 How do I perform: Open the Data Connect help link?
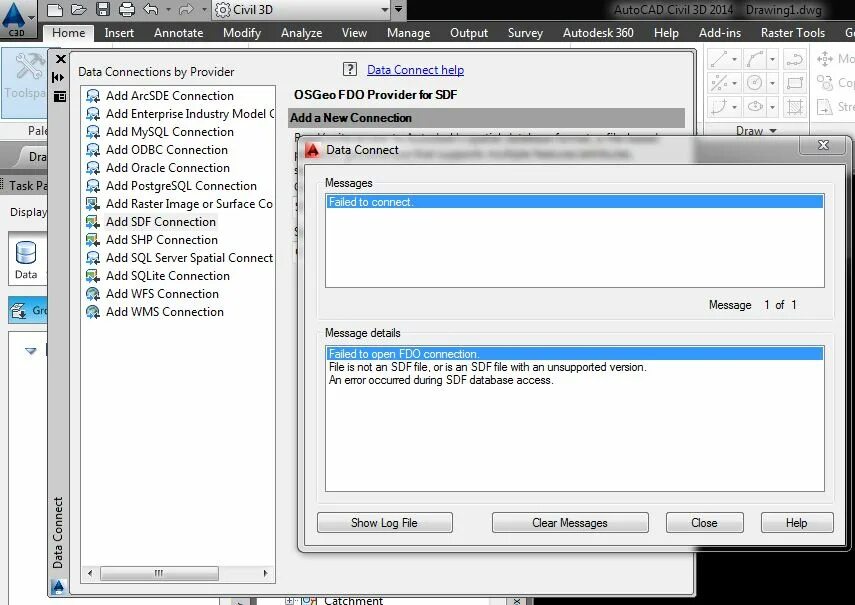click(x=415, y=70)
